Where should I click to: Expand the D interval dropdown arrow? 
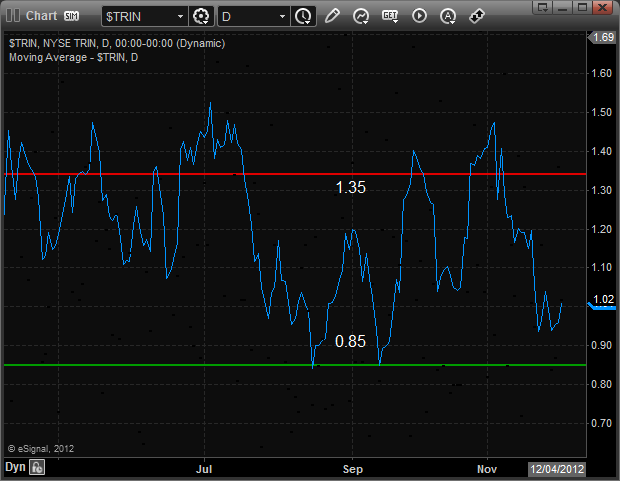click(x=282, y=17)
